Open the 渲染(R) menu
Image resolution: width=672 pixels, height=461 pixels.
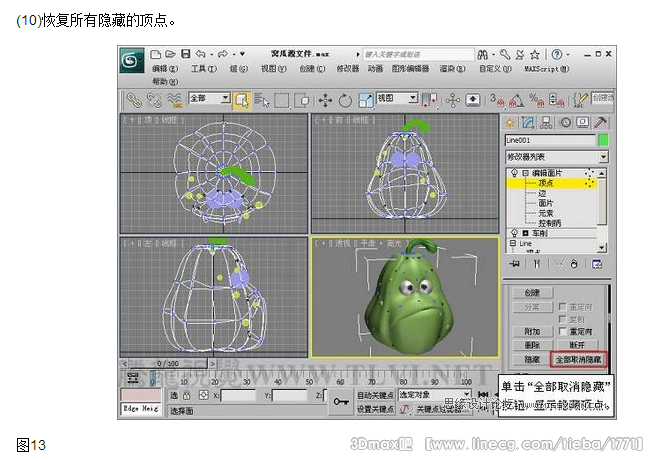tap(453, 69)
